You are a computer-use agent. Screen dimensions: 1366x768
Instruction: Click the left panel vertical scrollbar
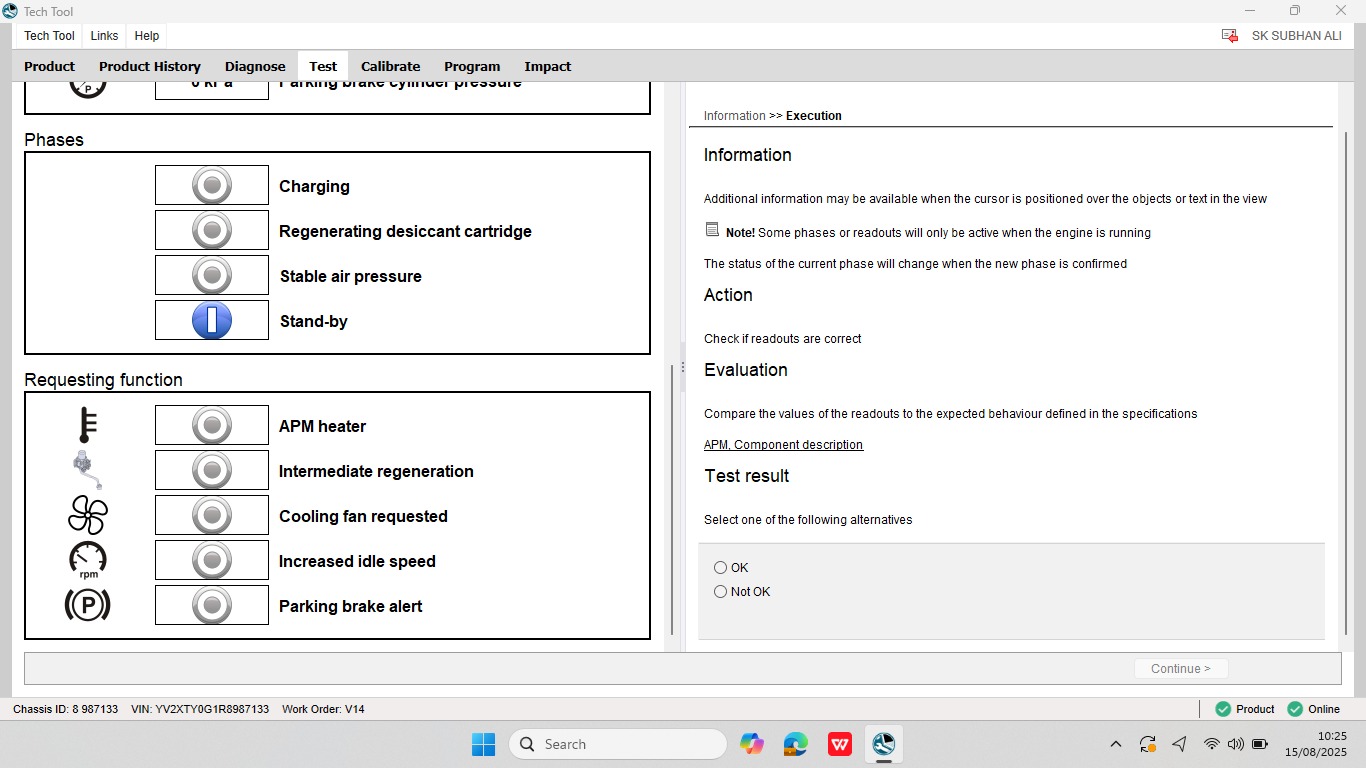click(x=672, y=498)
